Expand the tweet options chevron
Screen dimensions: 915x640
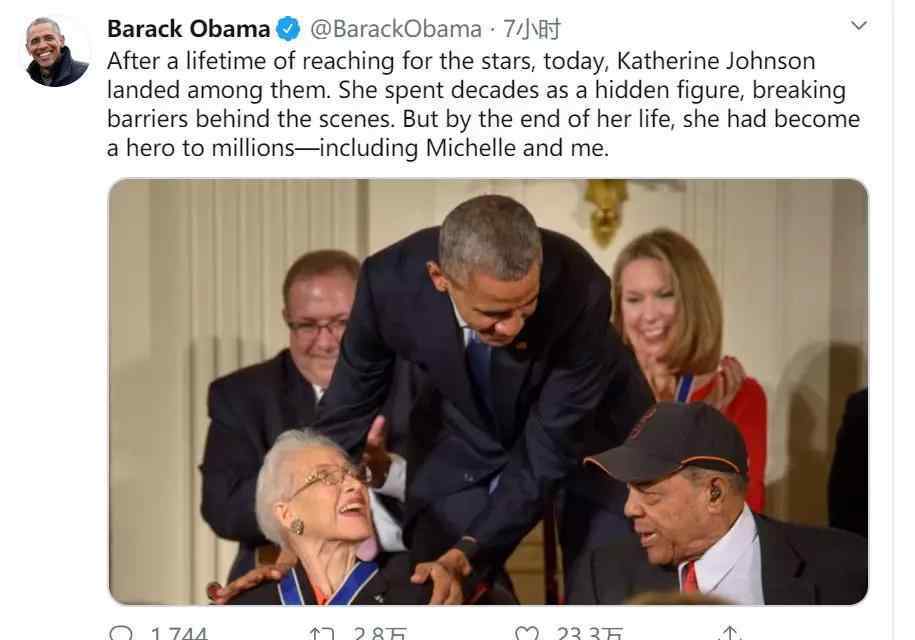[858, 26]
